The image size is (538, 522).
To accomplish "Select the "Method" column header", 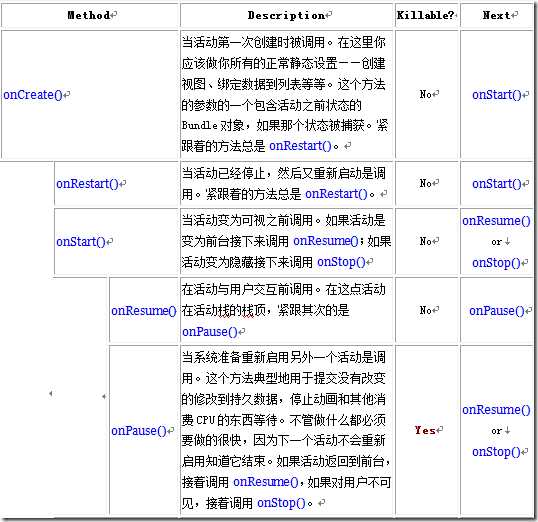I will click(89, 15).
